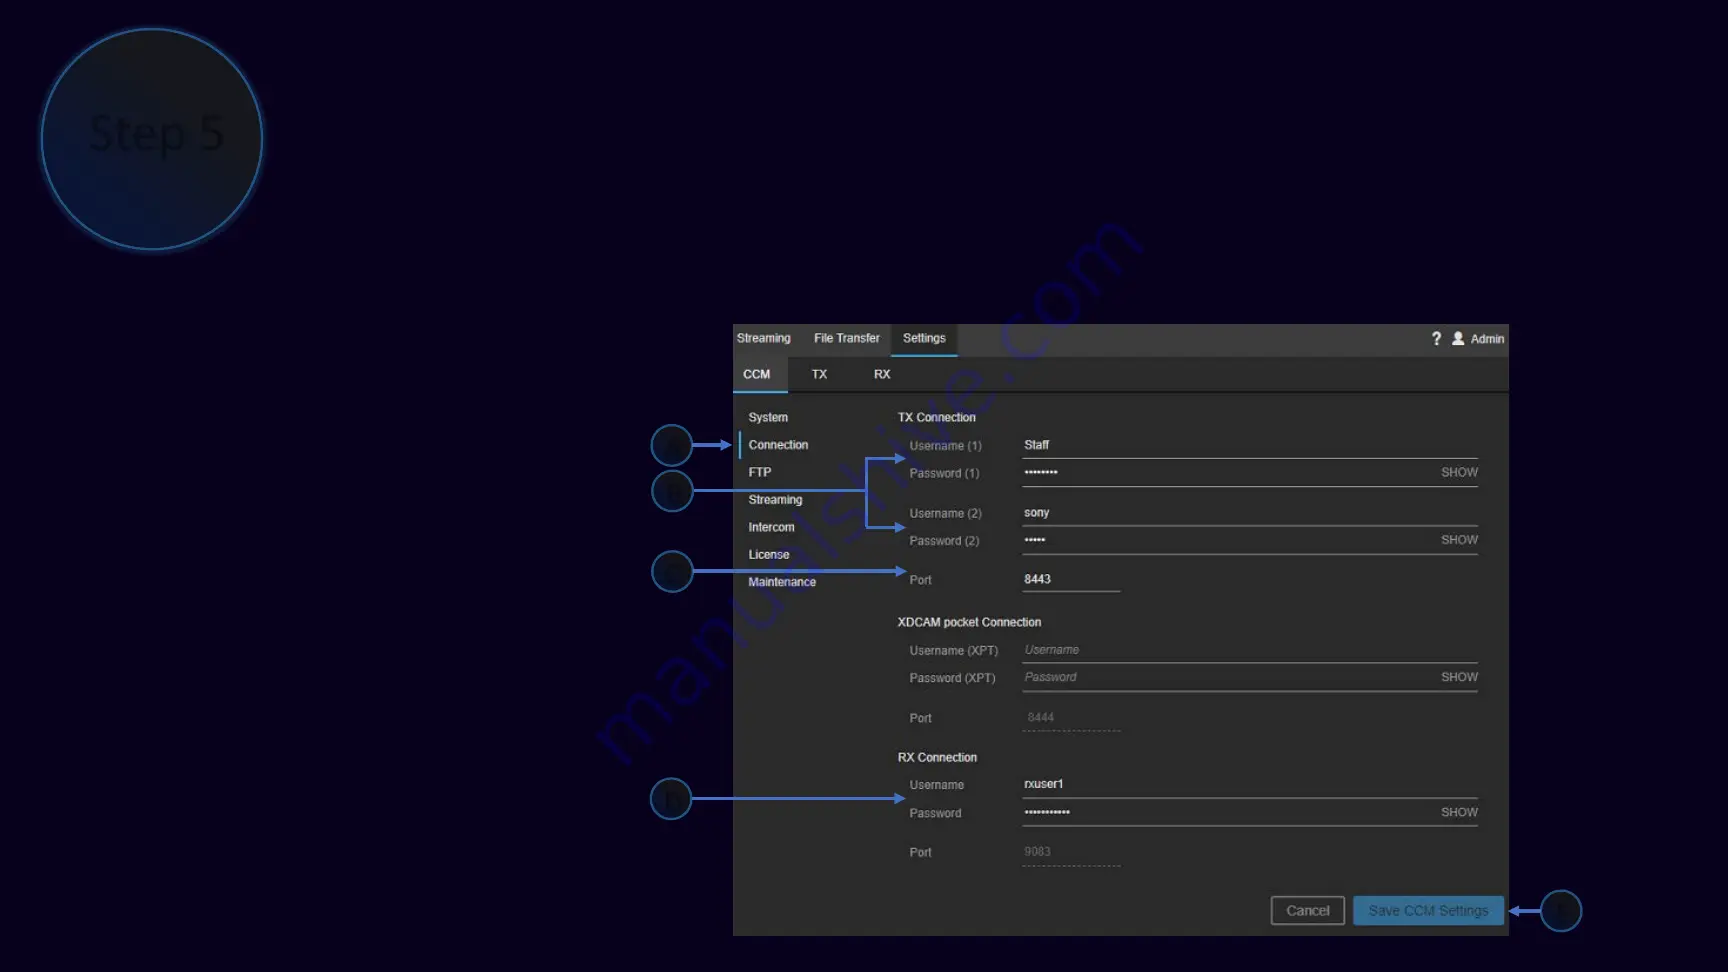The image size is (1728, 972).
Task: Select Connection in the sidebar
Action: point(778,445)
